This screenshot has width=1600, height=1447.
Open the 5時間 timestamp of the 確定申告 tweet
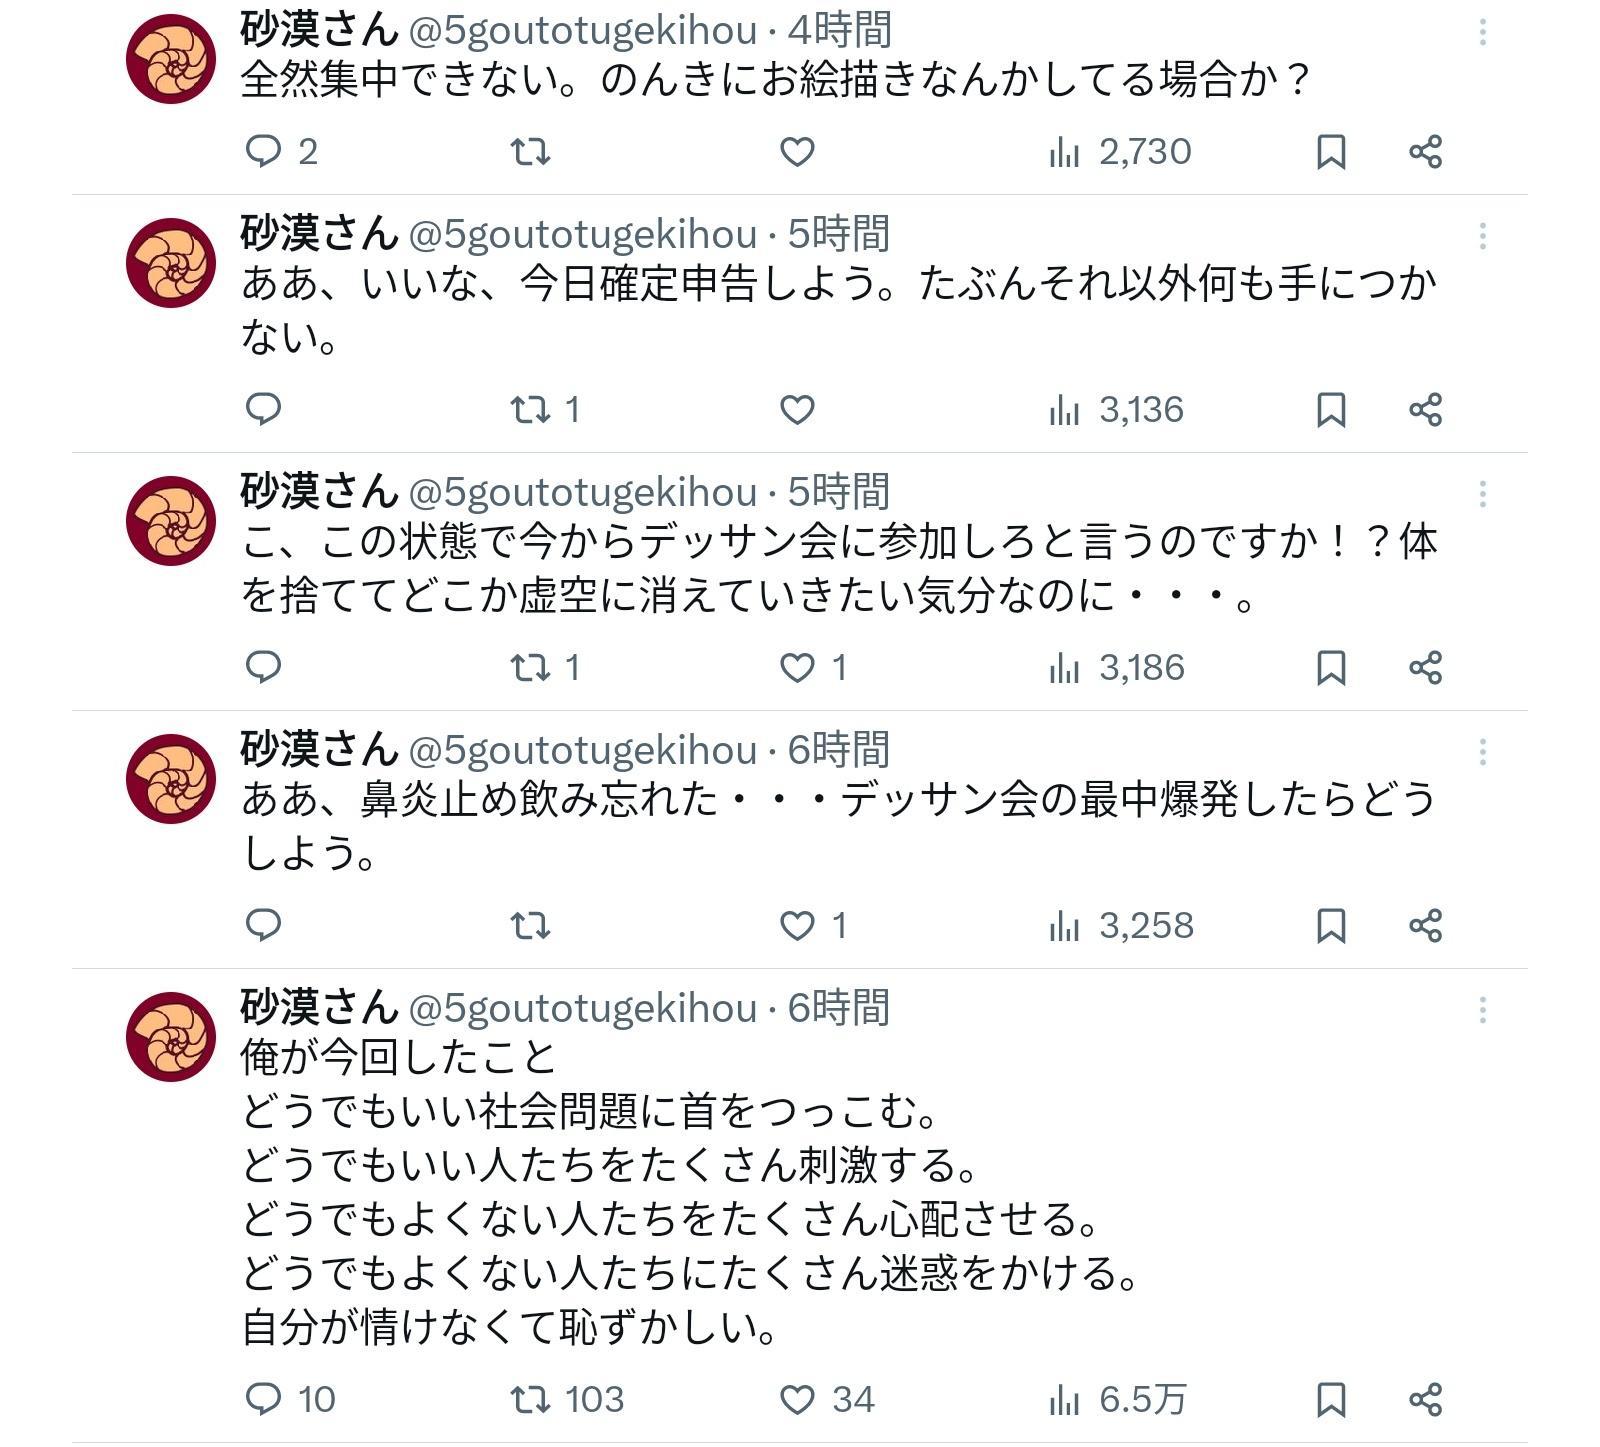838,236
